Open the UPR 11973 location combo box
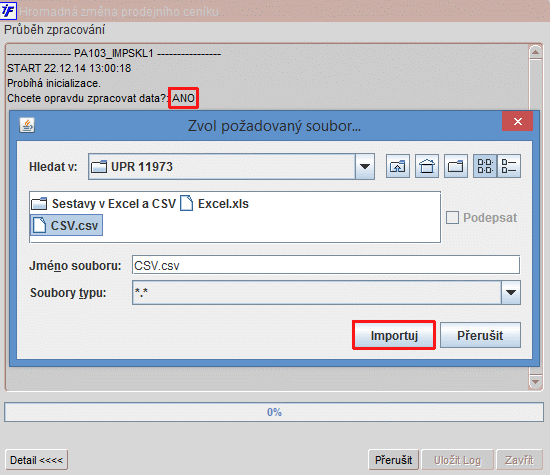Viewport: 550px width, 475px height. pos(232,167)
